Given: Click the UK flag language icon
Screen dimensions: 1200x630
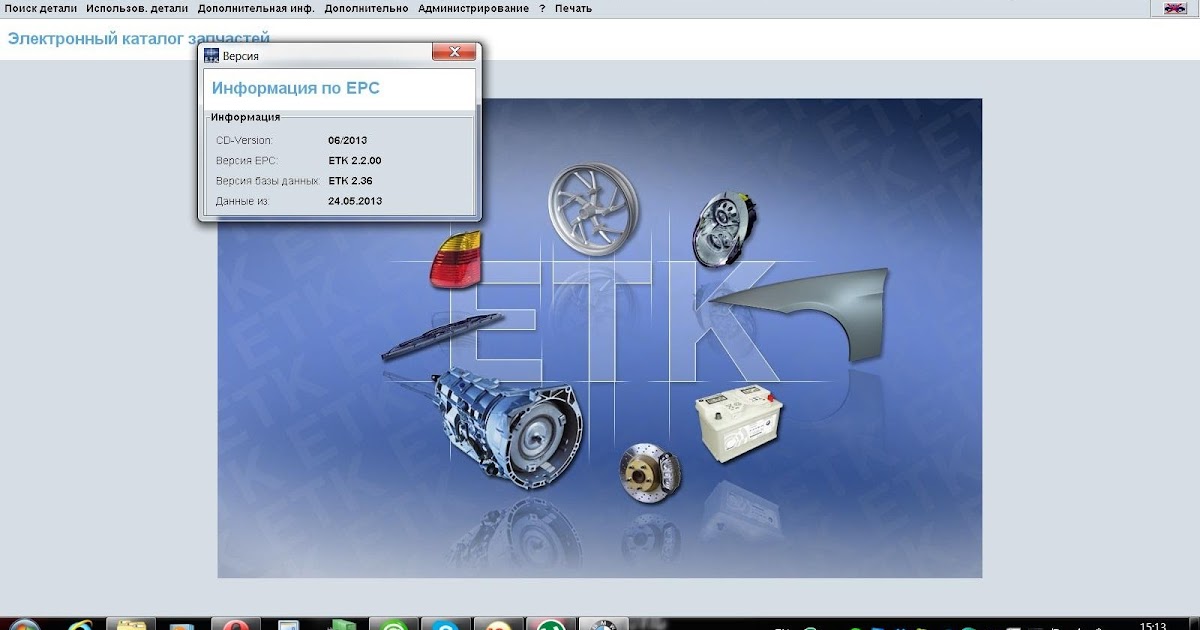Looking at the screenshot, I should click(x=1174, y=8).
